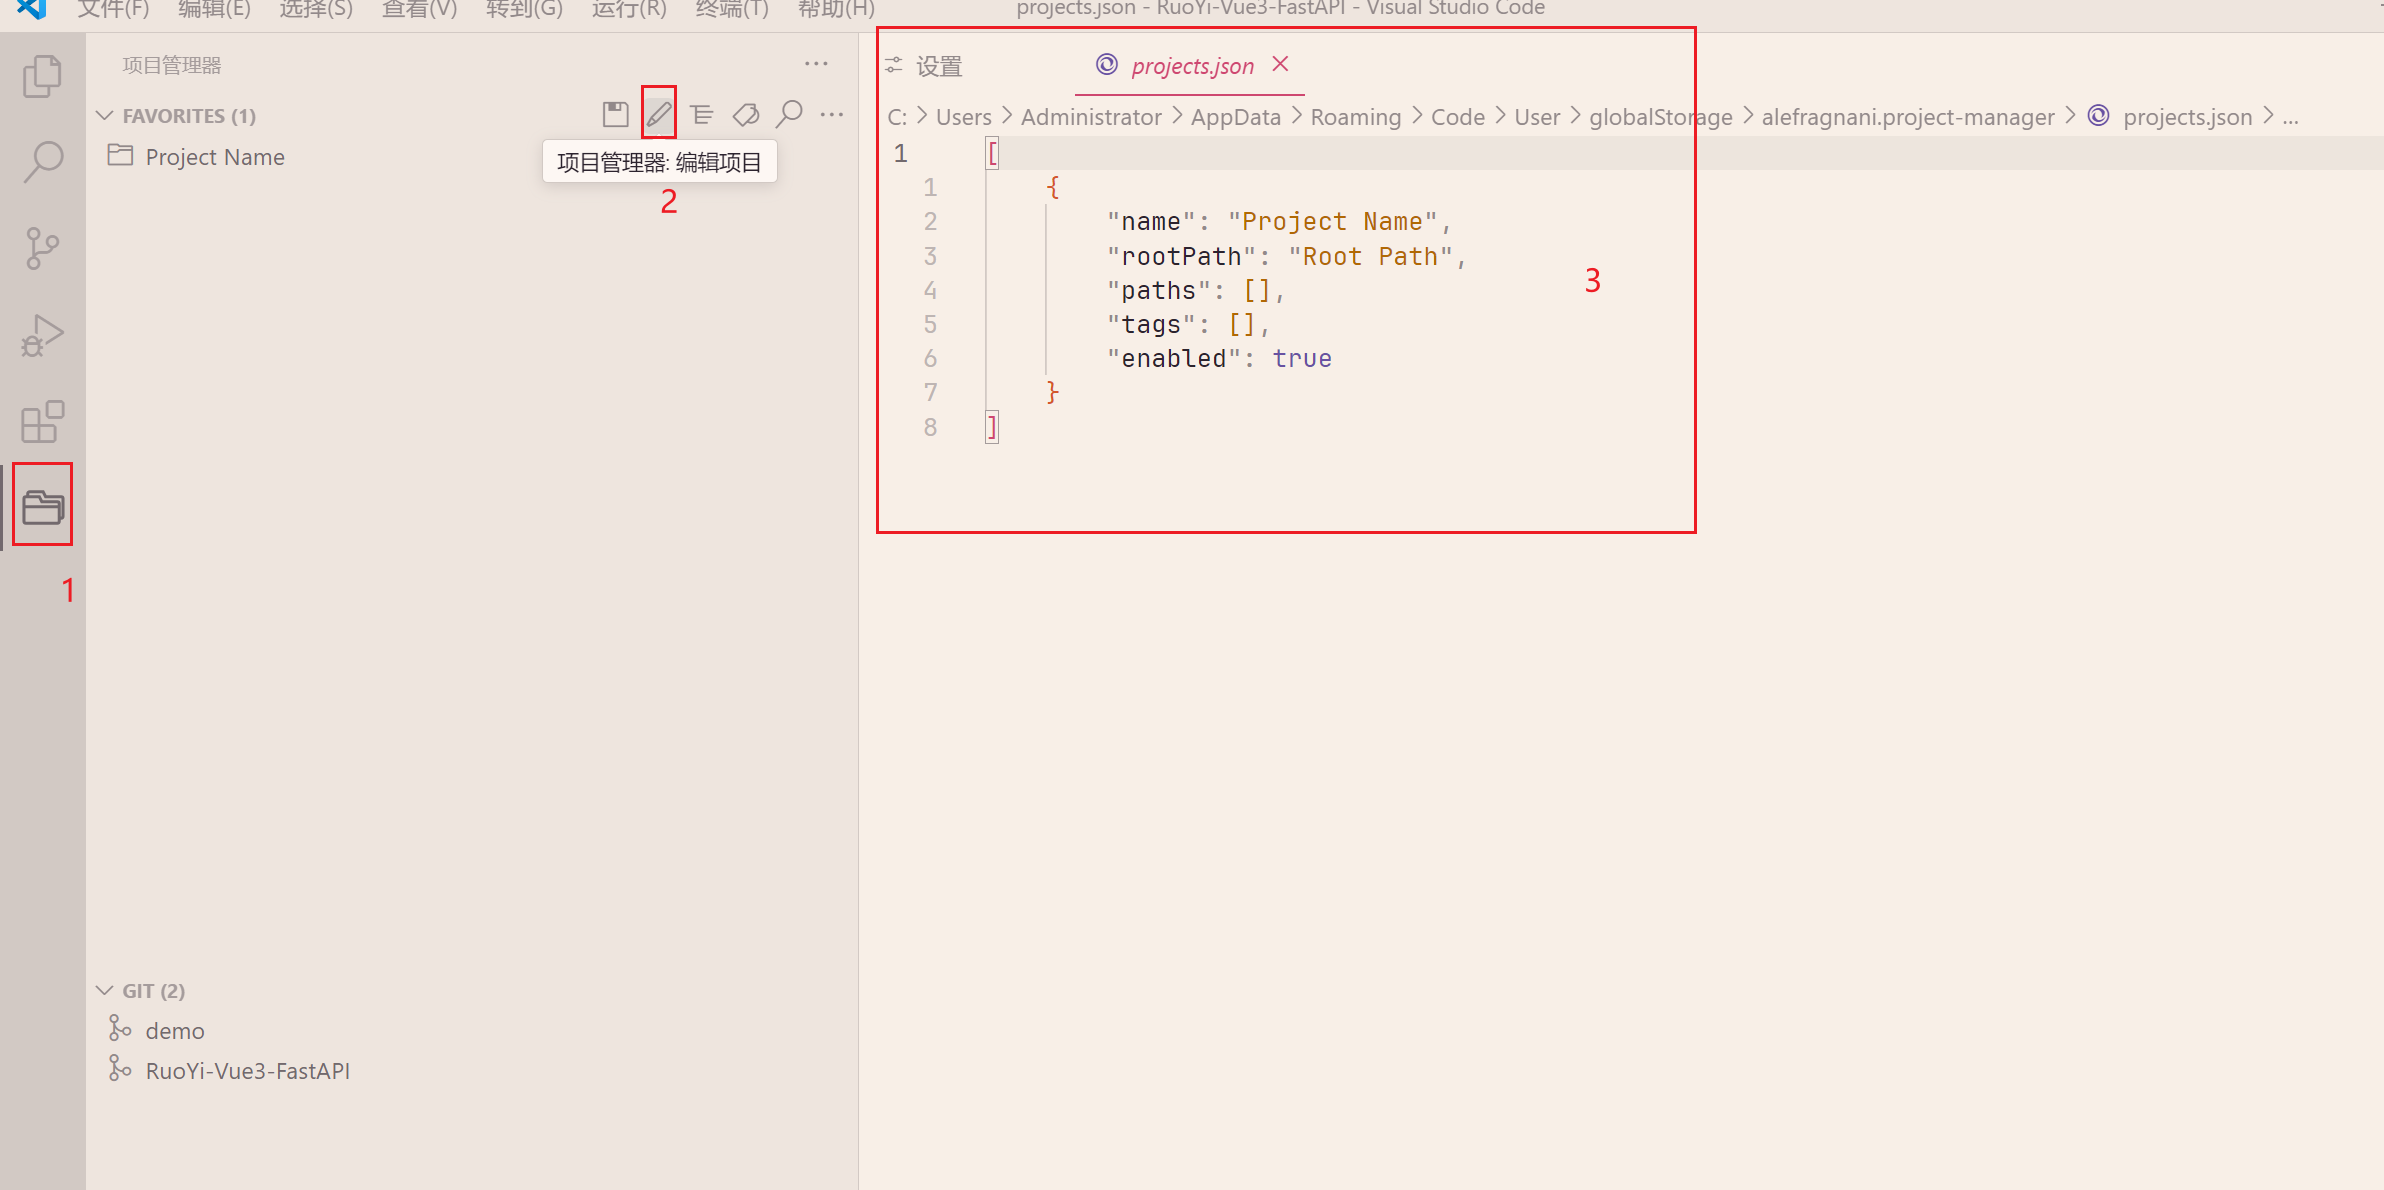Switch to the 设置 (Settings) tab

point(938,67)
